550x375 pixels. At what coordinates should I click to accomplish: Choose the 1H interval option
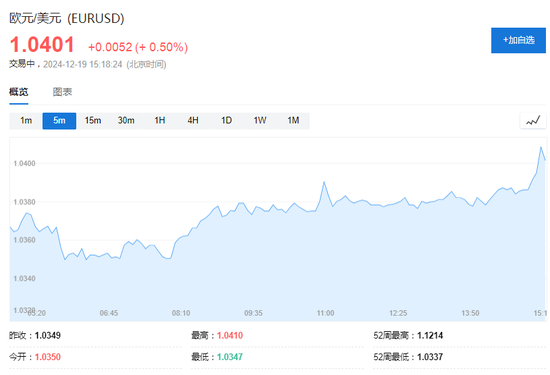point(160,121)
